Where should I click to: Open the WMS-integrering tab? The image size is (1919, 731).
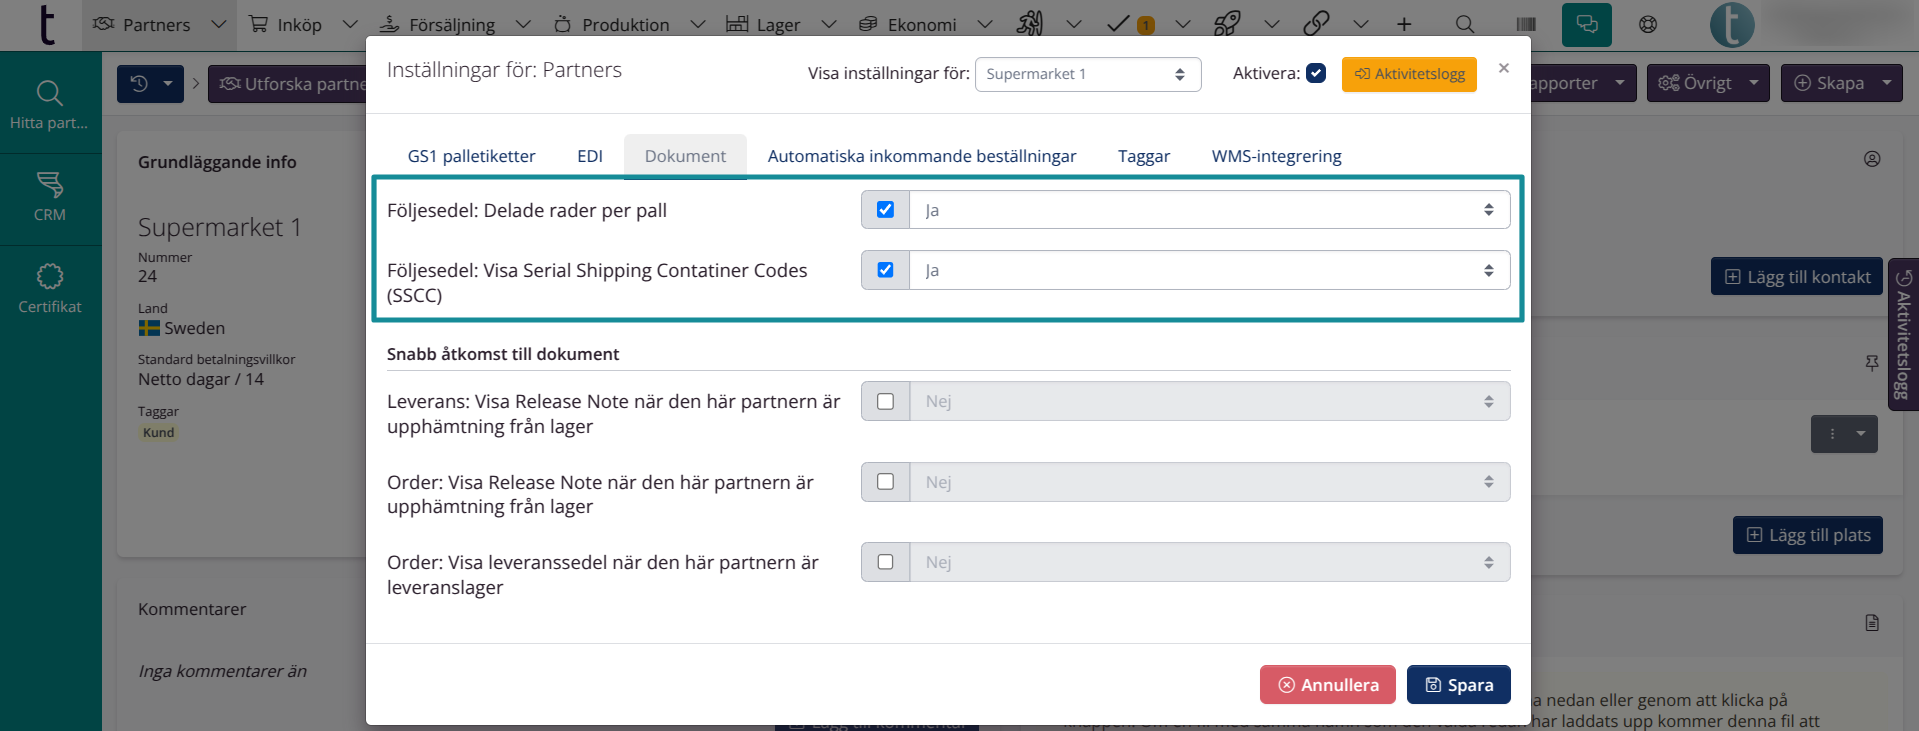1276,156
